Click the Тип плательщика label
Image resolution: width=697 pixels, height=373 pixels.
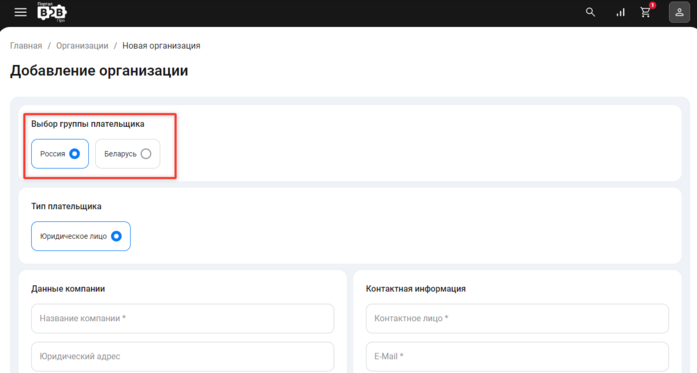pos(66,206)
